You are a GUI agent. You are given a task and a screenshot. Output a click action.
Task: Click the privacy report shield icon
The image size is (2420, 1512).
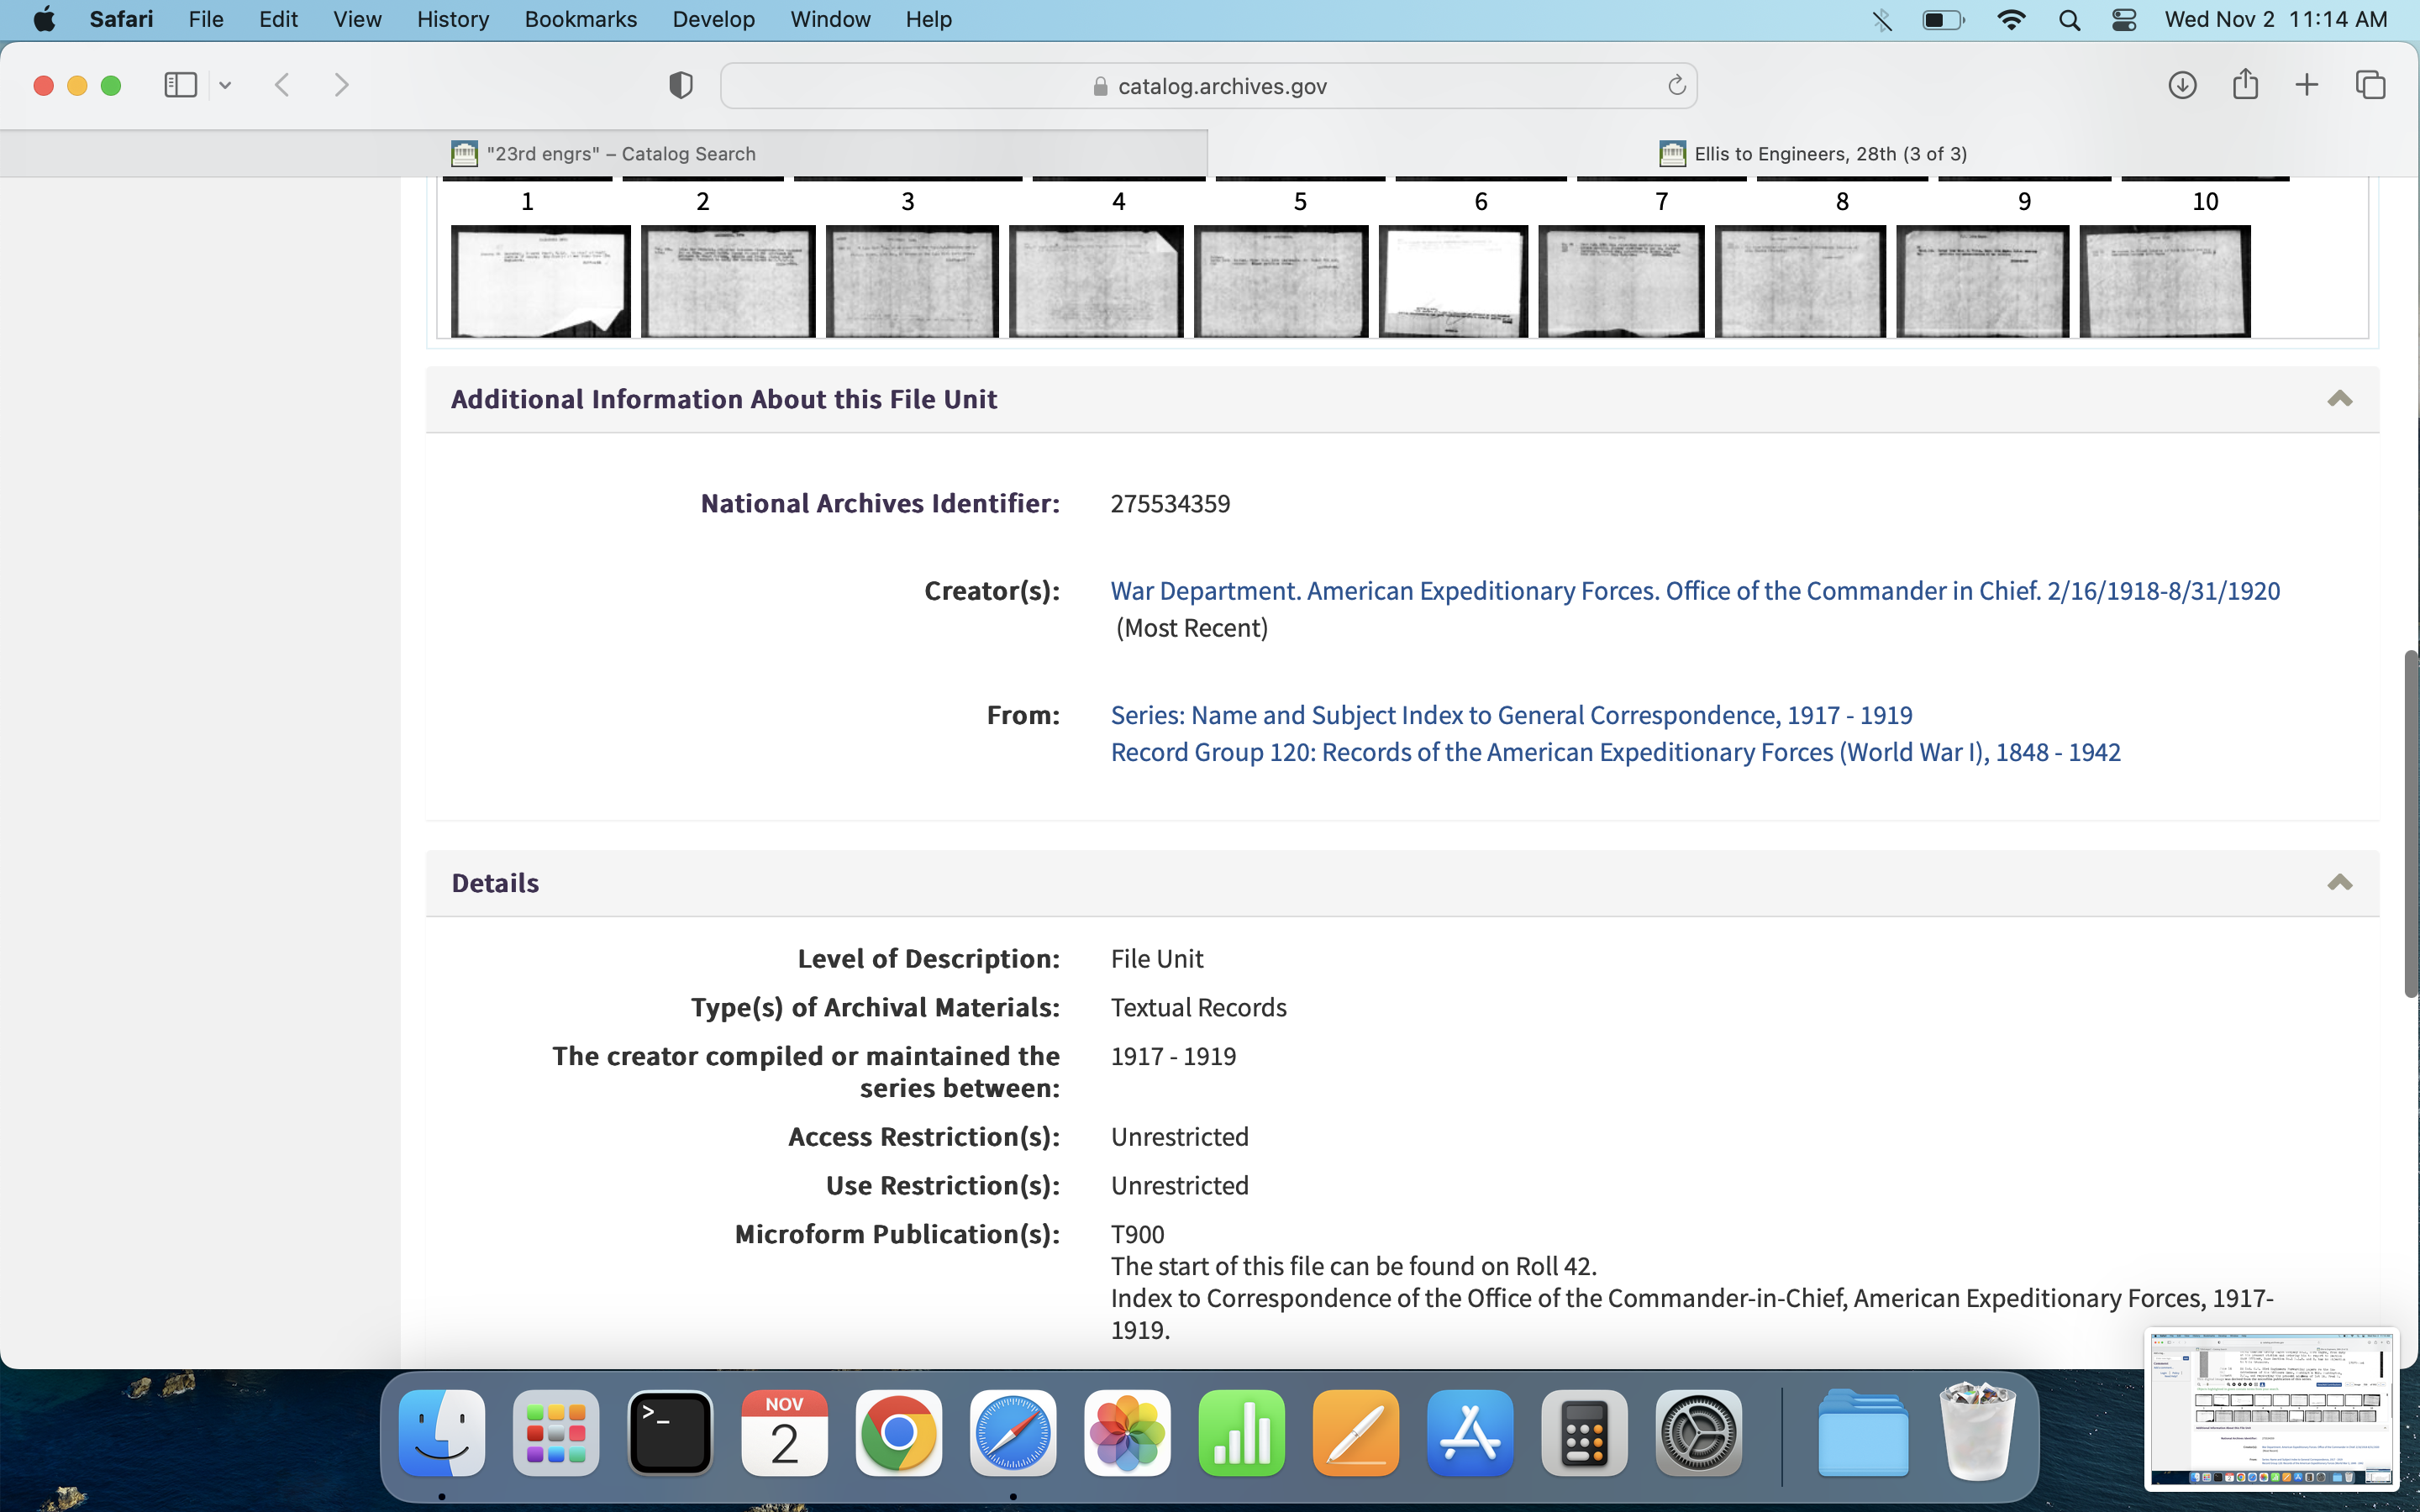pos(680,86)
